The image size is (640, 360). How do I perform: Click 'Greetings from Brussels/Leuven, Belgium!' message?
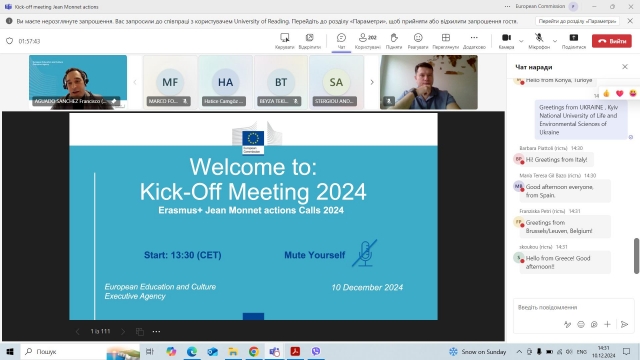point(566,227)
